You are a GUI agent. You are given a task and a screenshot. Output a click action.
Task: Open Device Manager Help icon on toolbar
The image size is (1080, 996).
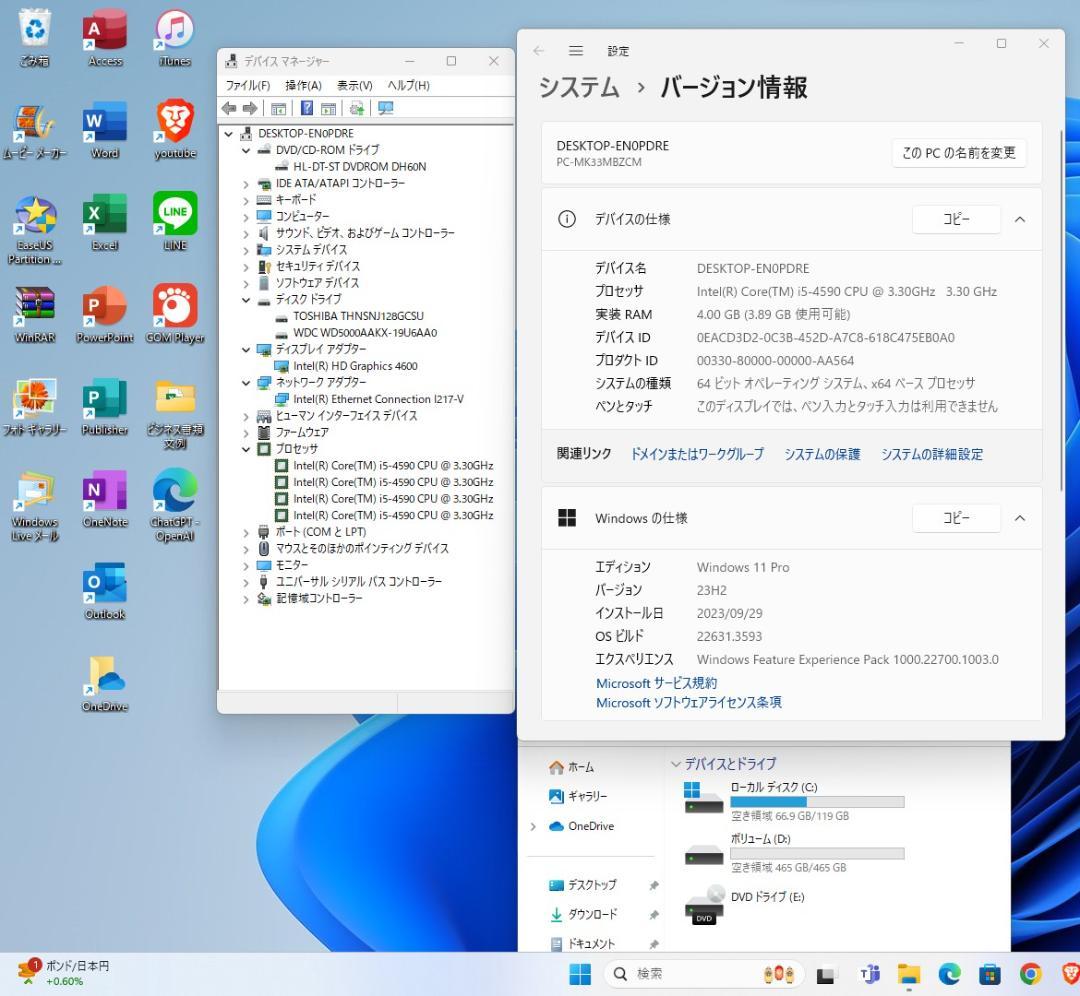(308, 108)
